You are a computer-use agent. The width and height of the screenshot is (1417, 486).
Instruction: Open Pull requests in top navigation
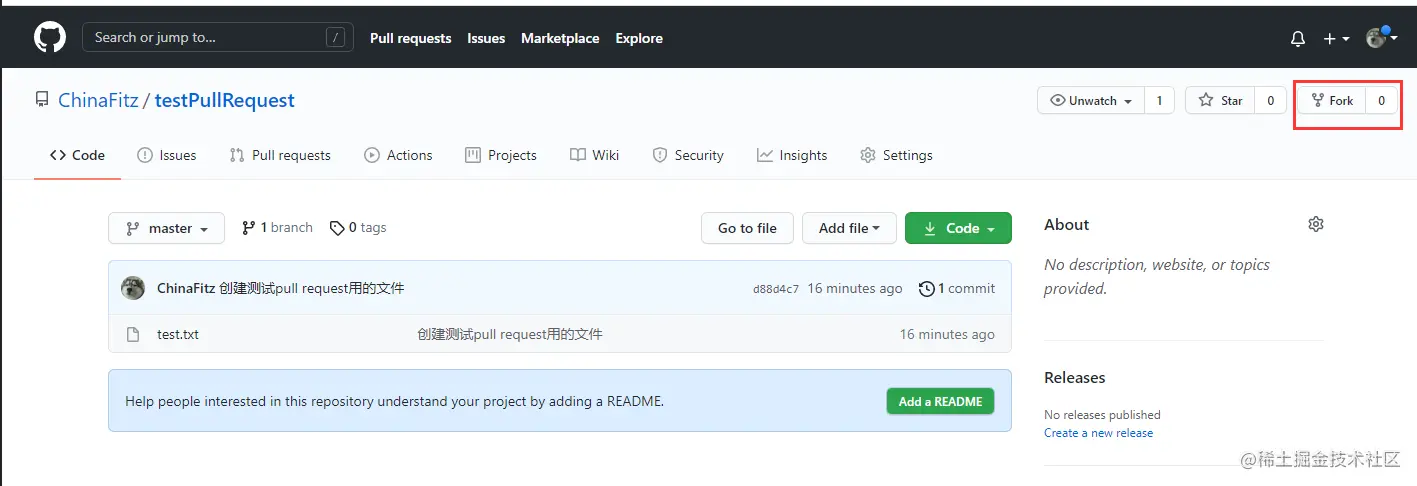pyautogui.click(x=411, y=38)
